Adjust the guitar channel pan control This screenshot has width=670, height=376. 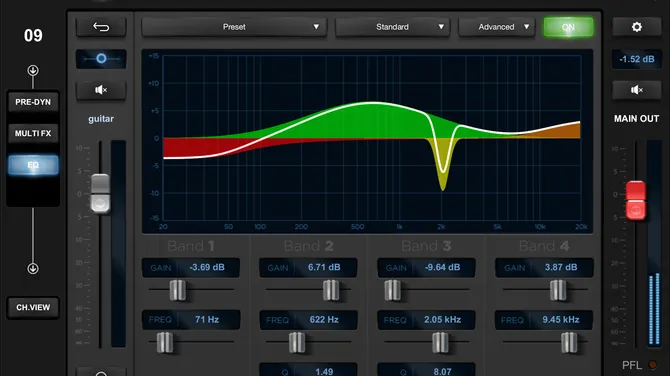101,59
